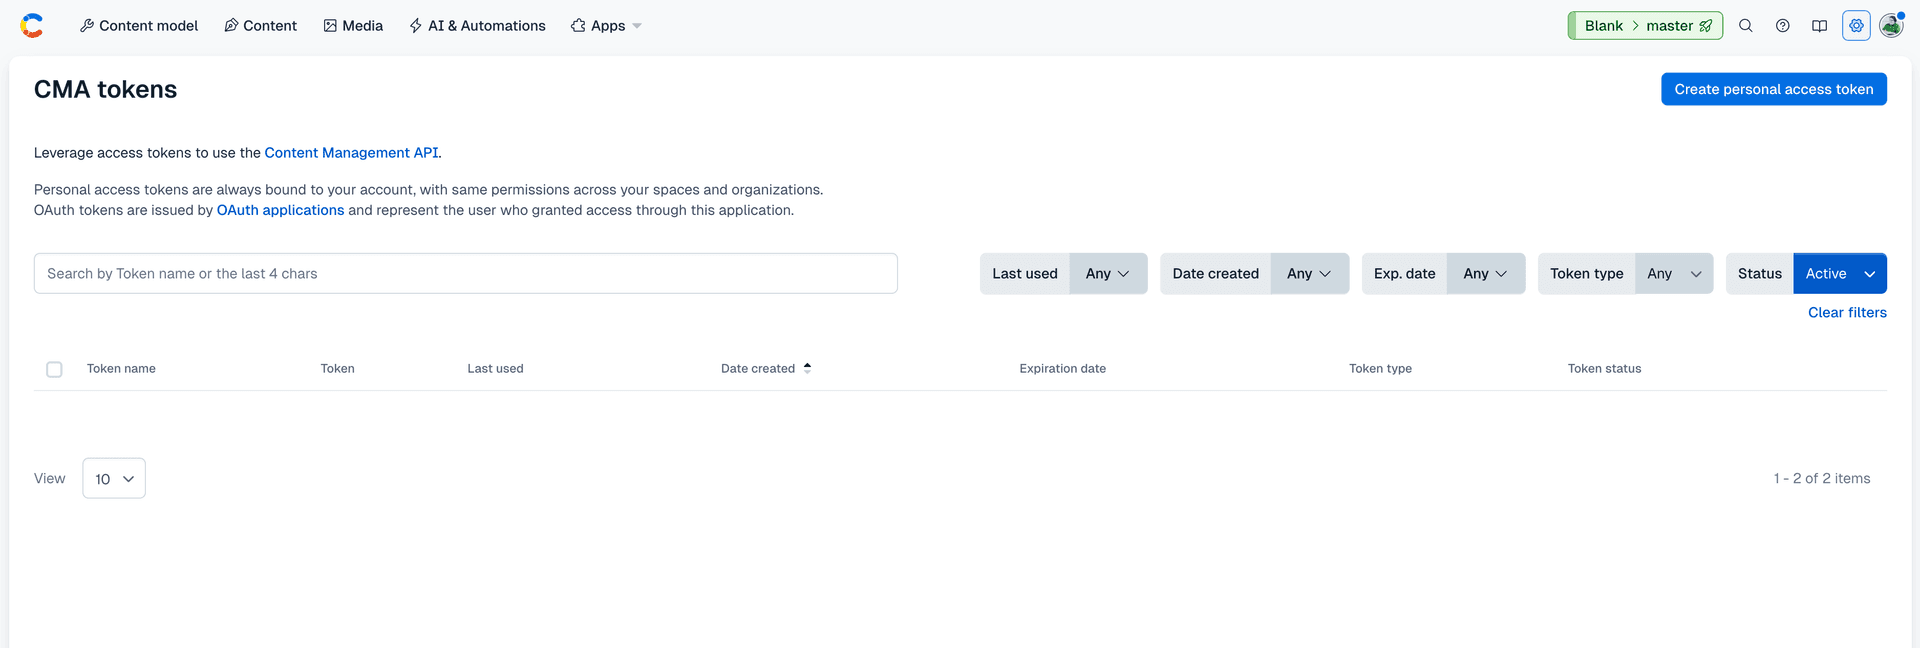Open the OAuth applications link
Screen dimensions: 1920x648
click(x=280, y=210)
